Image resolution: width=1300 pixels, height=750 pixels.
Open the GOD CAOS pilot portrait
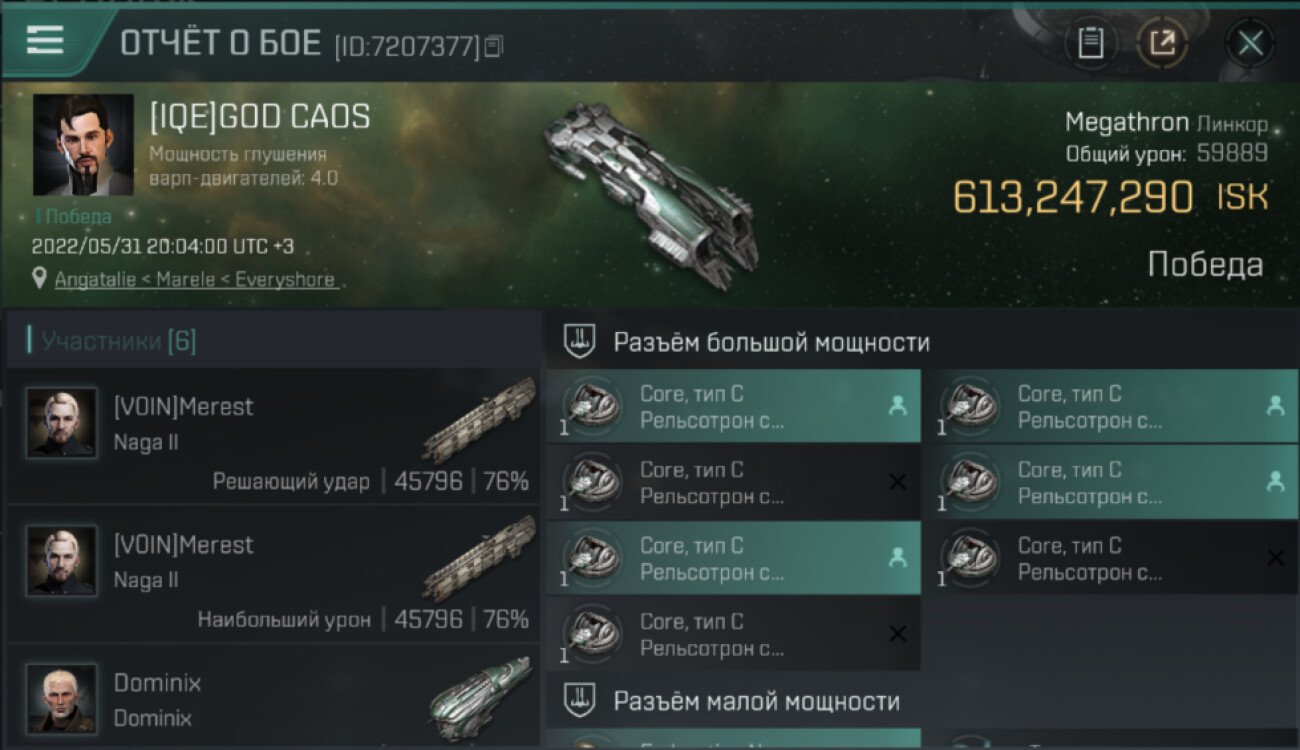83,145
